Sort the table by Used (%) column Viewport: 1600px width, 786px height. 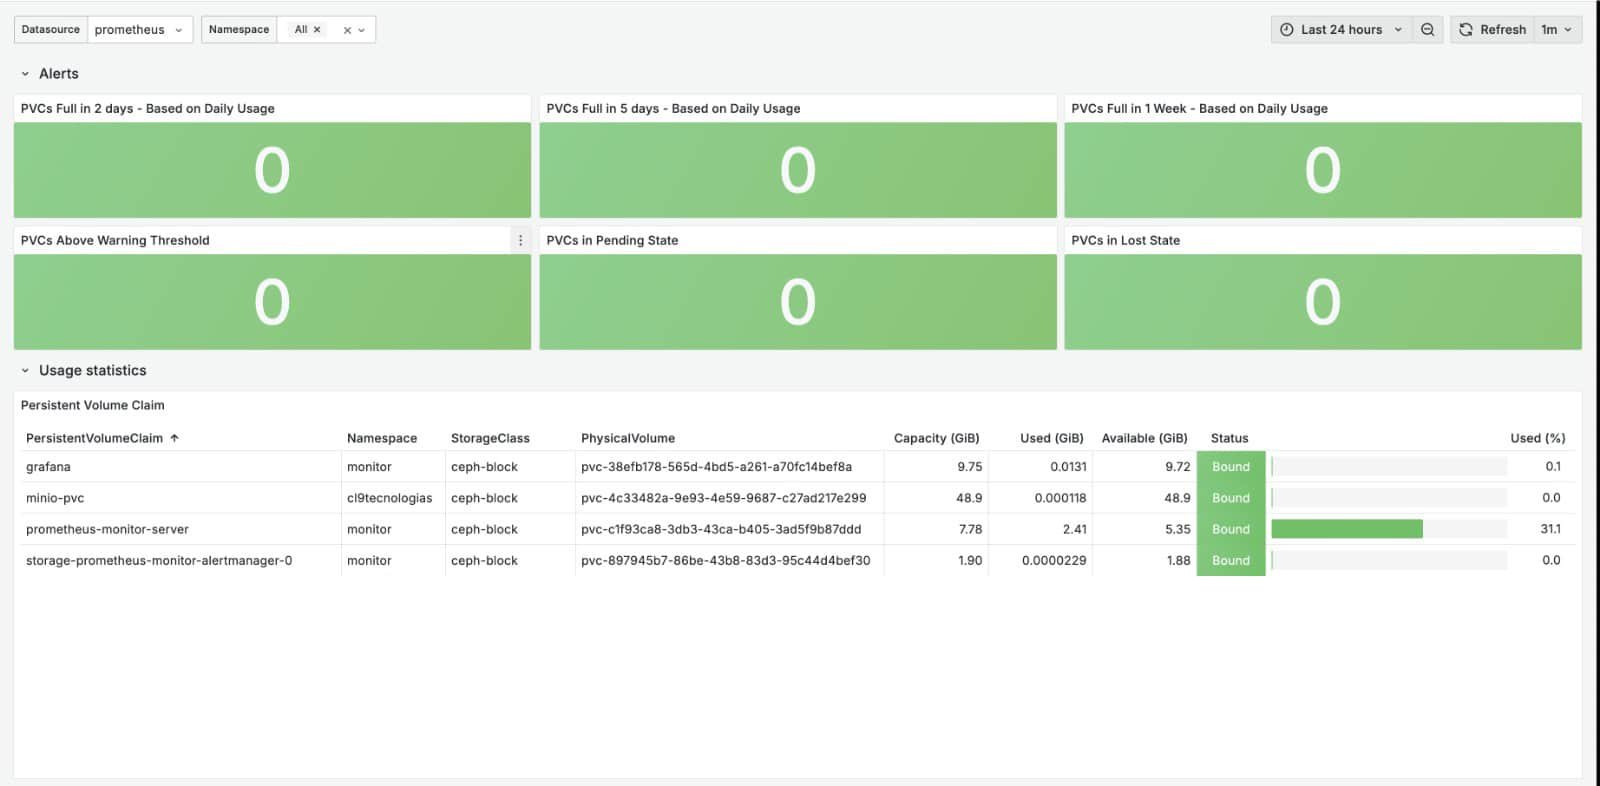tap(1537, 438)
